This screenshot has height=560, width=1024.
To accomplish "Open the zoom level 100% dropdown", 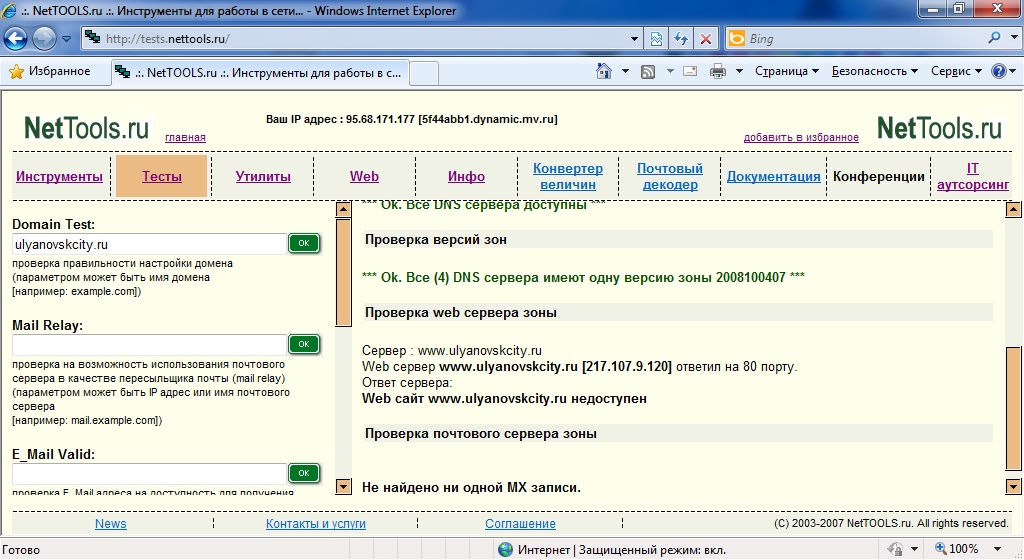I will pos(997,549).
